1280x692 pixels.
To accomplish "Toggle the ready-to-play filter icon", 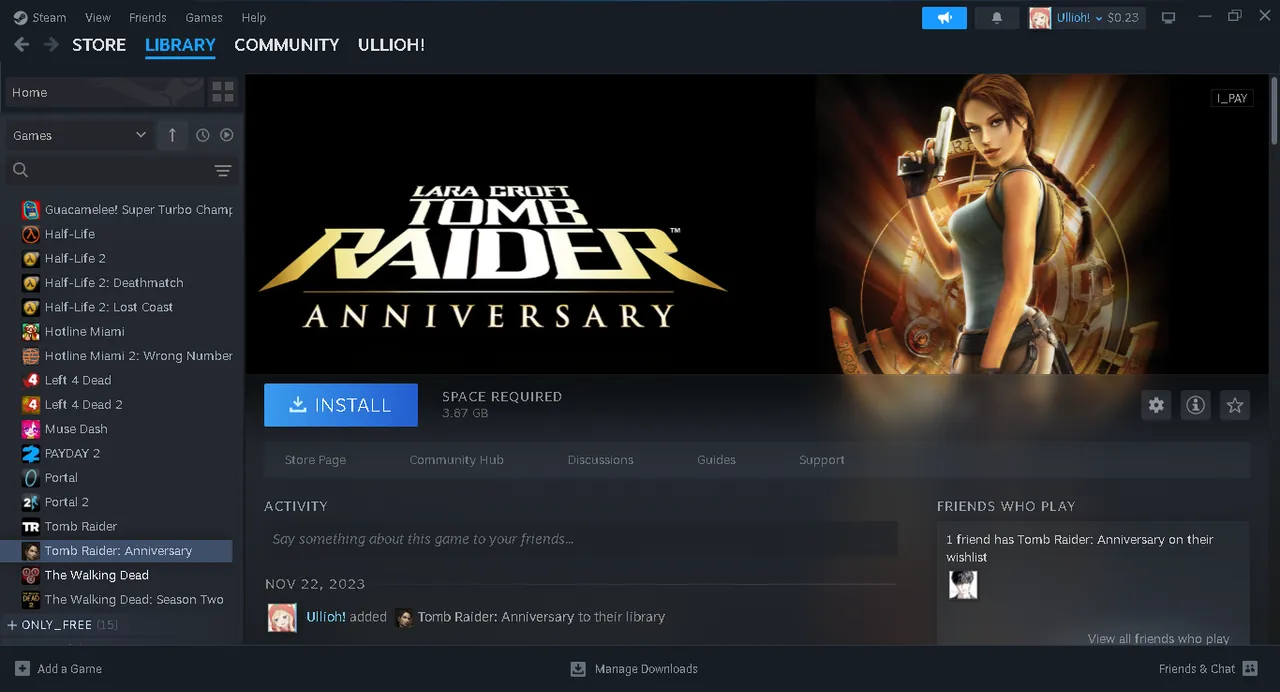I will tap(227, 135).
